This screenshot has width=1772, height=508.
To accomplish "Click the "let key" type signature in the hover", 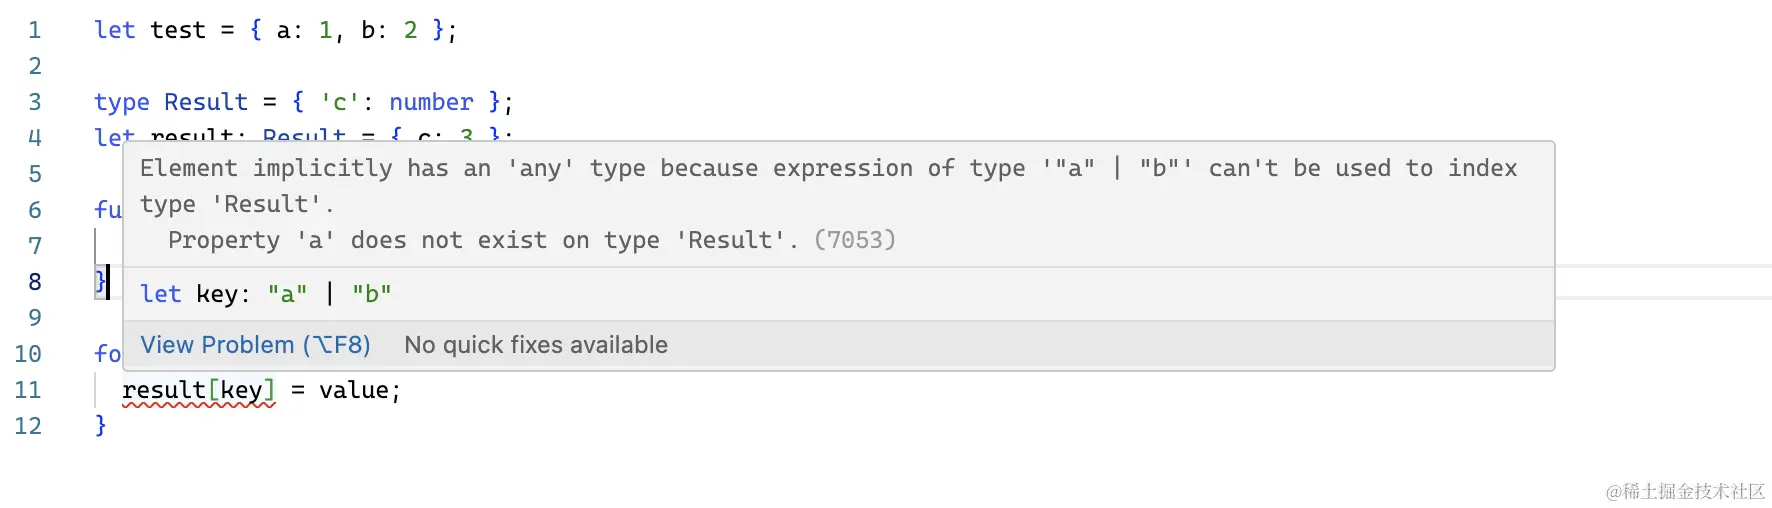I will [265, 294].
